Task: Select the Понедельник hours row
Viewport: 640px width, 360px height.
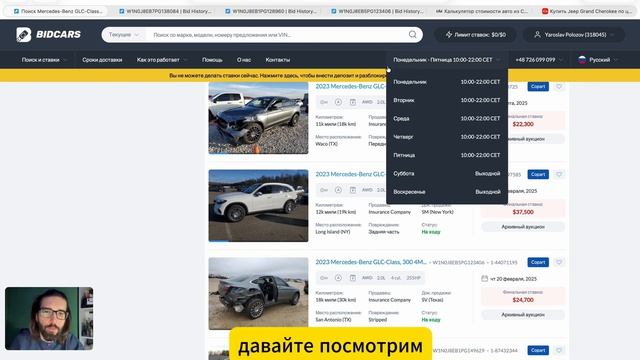Action: [447, 82]
